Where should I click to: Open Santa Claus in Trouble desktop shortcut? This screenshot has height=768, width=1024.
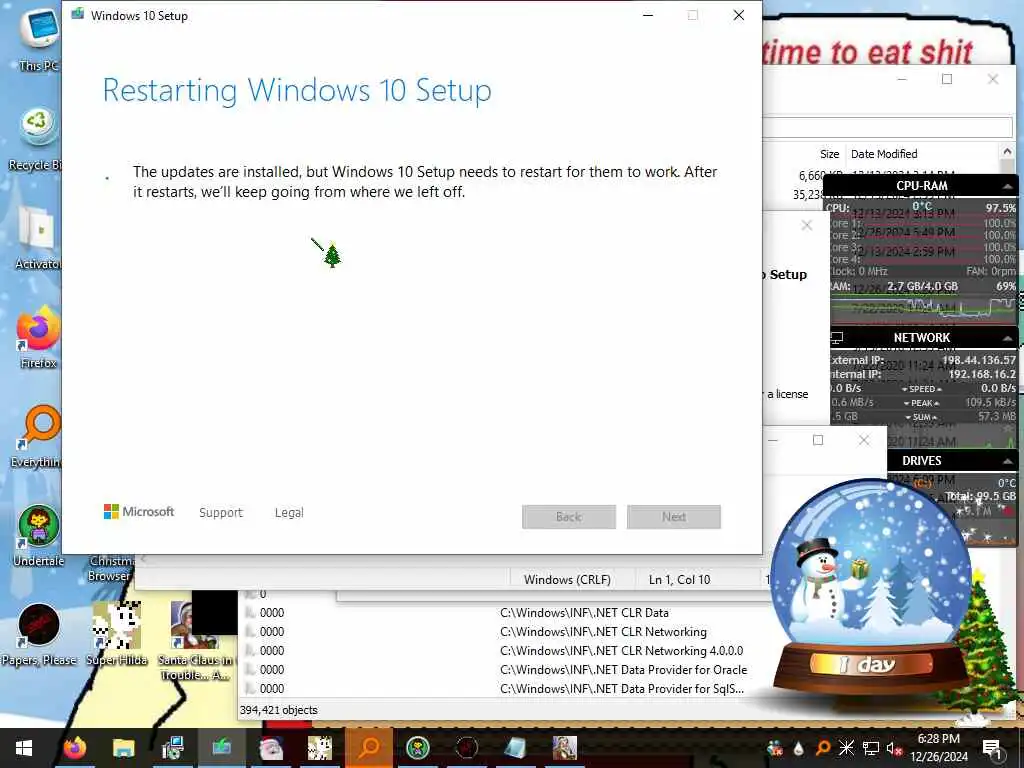pyautogui.click(x=195, y=640)
